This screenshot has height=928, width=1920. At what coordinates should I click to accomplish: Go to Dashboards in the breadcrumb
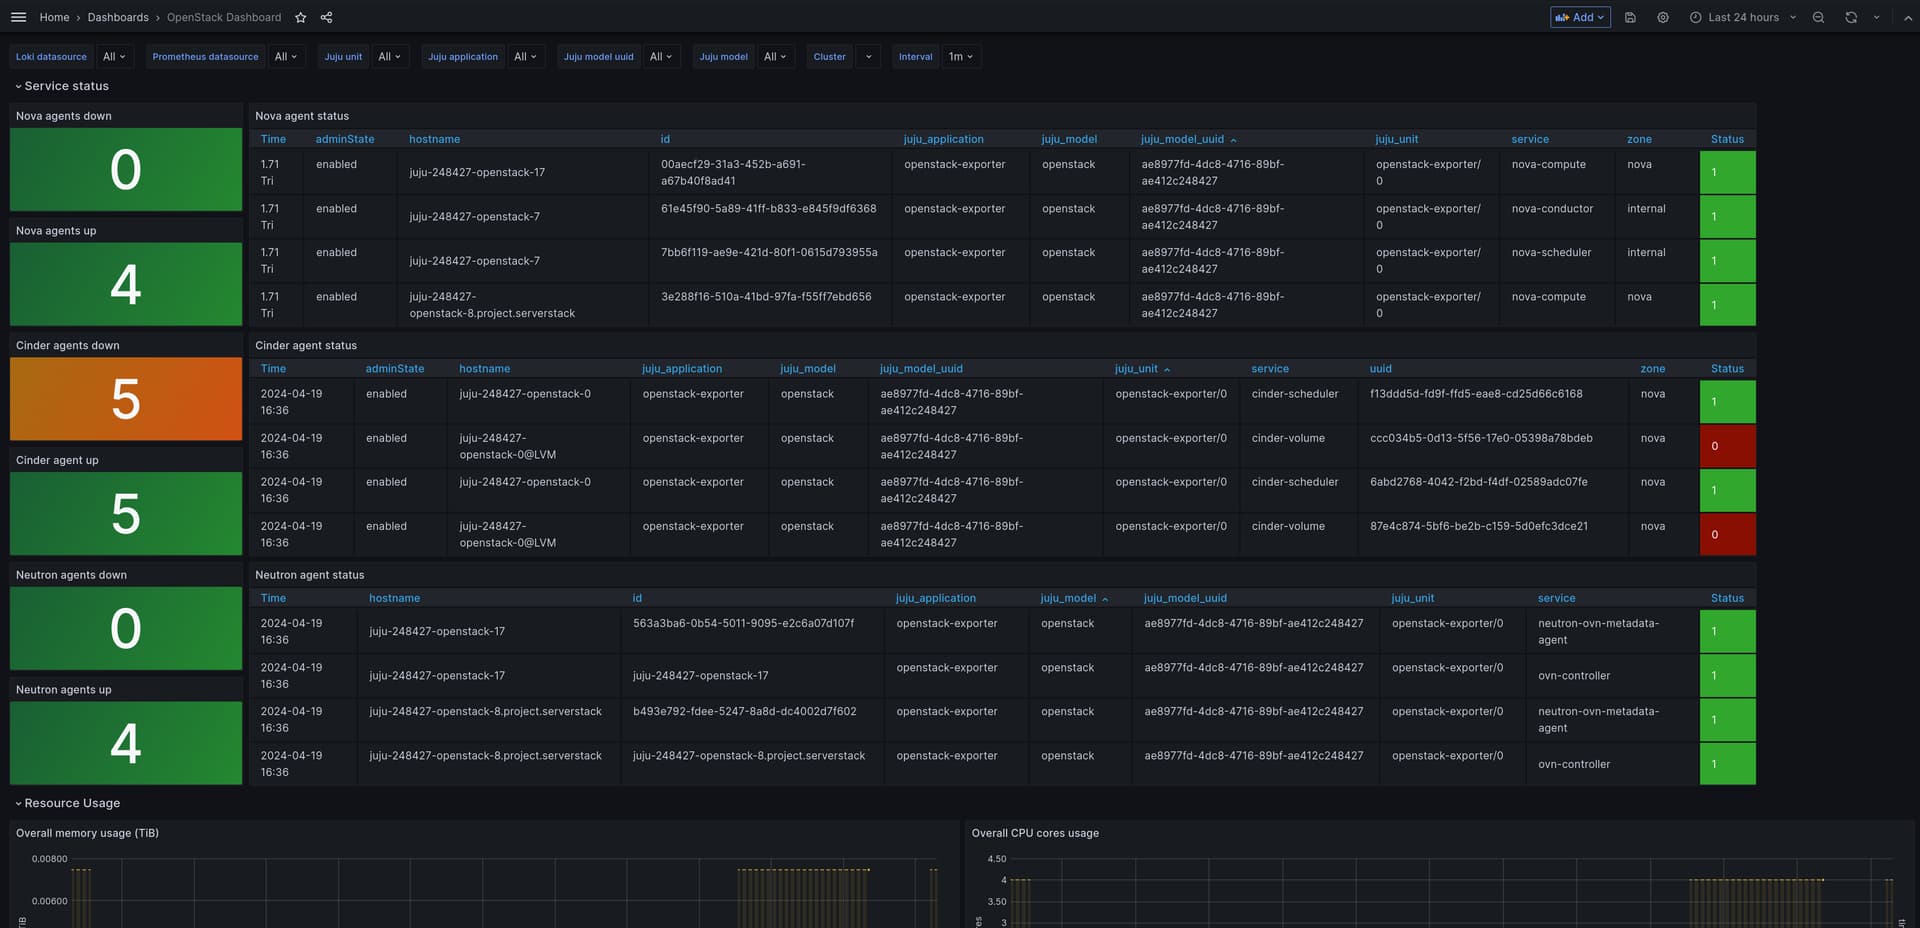click(118, 17)
